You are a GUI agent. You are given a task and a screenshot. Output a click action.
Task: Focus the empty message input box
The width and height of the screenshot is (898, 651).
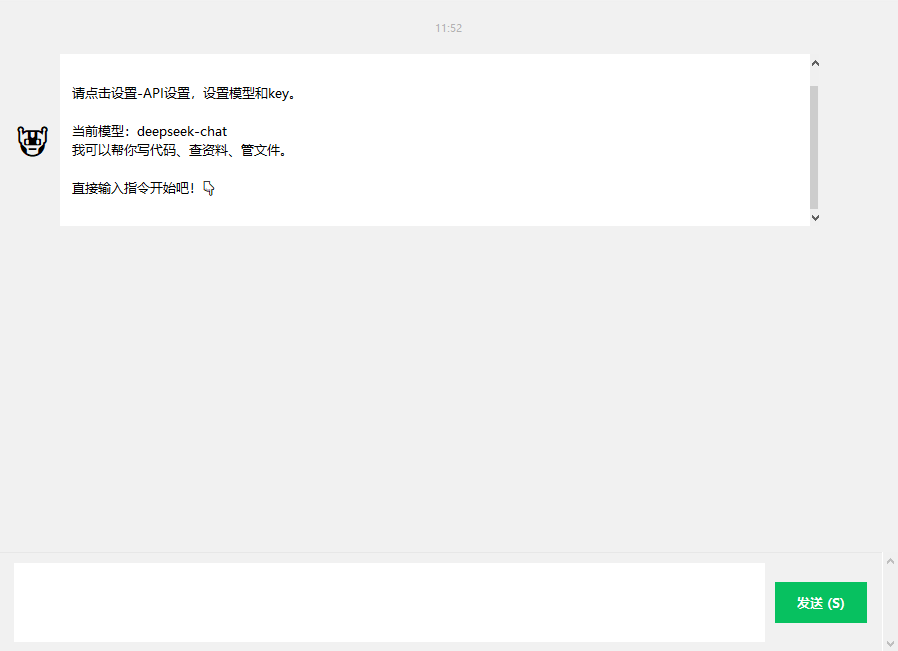(x=389, y=602)
